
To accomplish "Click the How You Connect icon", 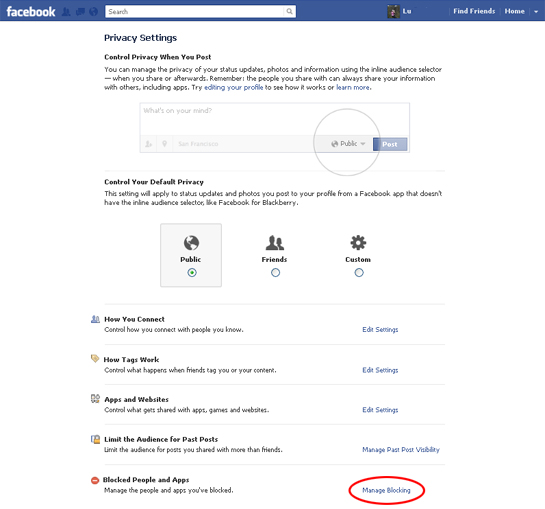I will pyautogui.click(x=95, y=319).
